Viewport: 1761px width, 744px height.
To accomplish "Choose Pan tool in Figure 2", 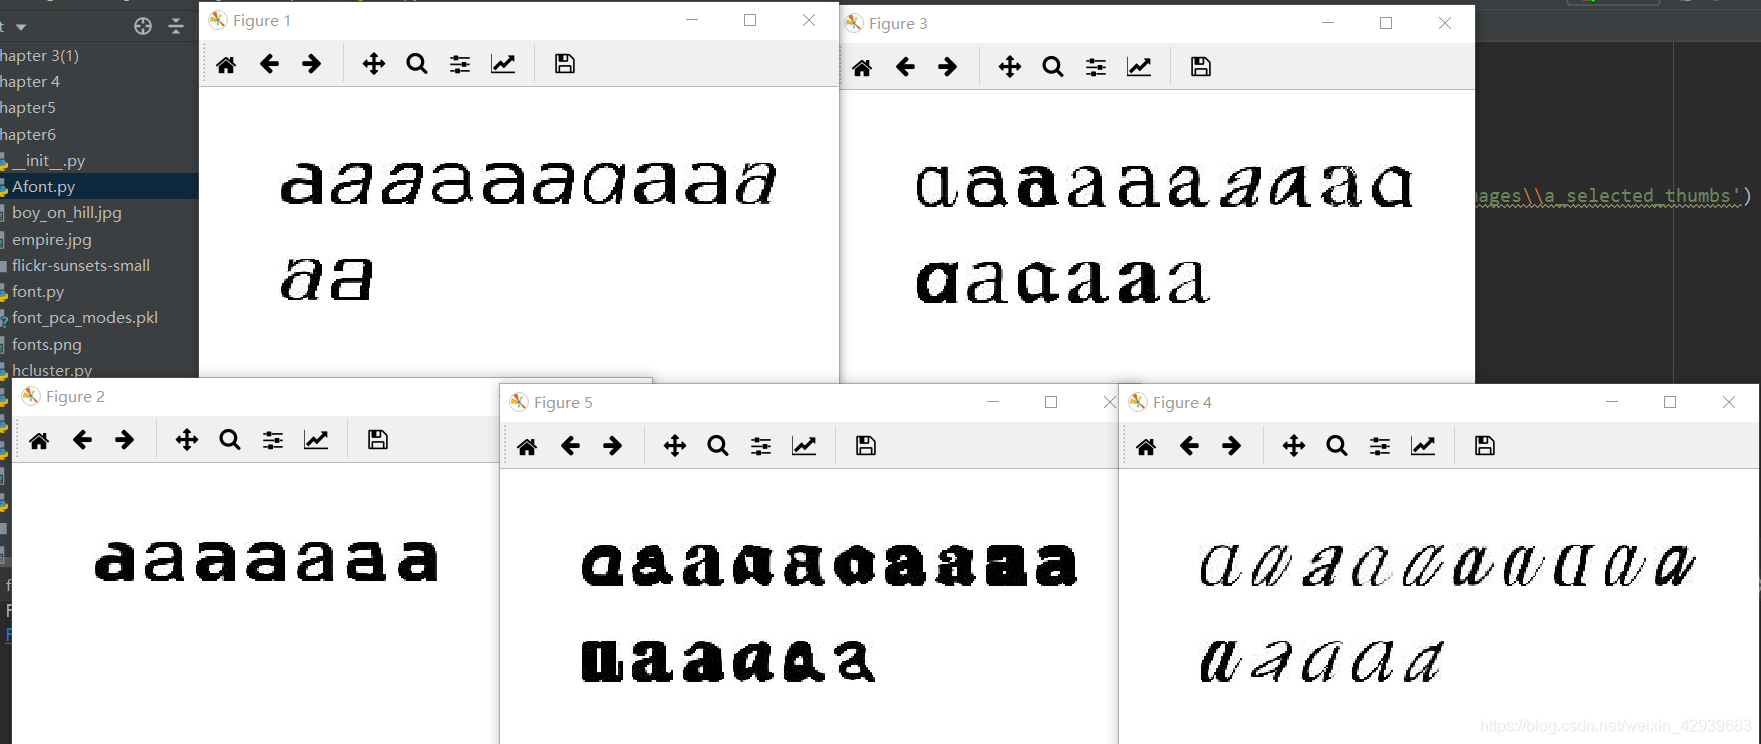I will coord(187,440).
